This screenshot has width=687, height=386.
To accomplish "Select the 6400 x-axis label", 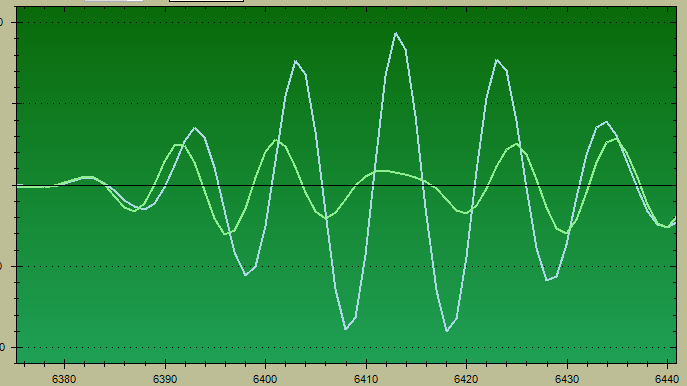I will 265,379.
